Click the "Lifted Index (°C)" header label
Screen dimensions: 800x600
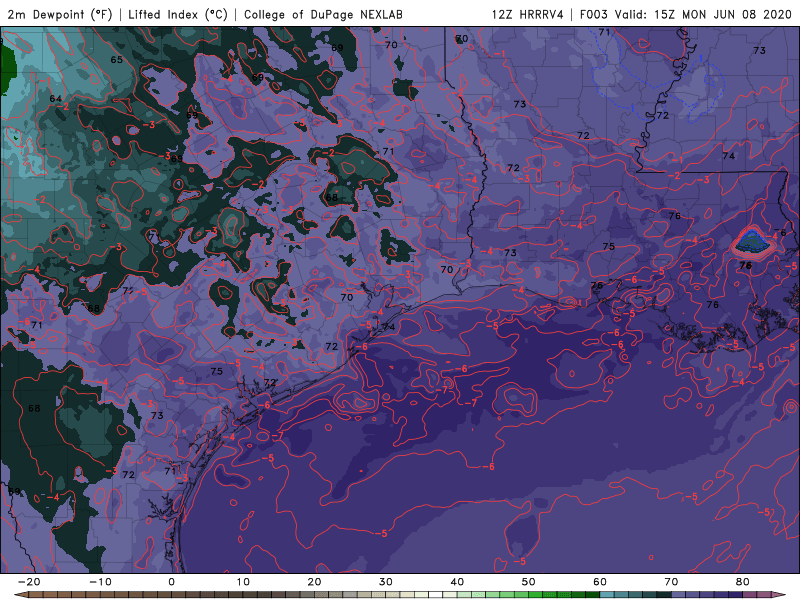point(178,14)
